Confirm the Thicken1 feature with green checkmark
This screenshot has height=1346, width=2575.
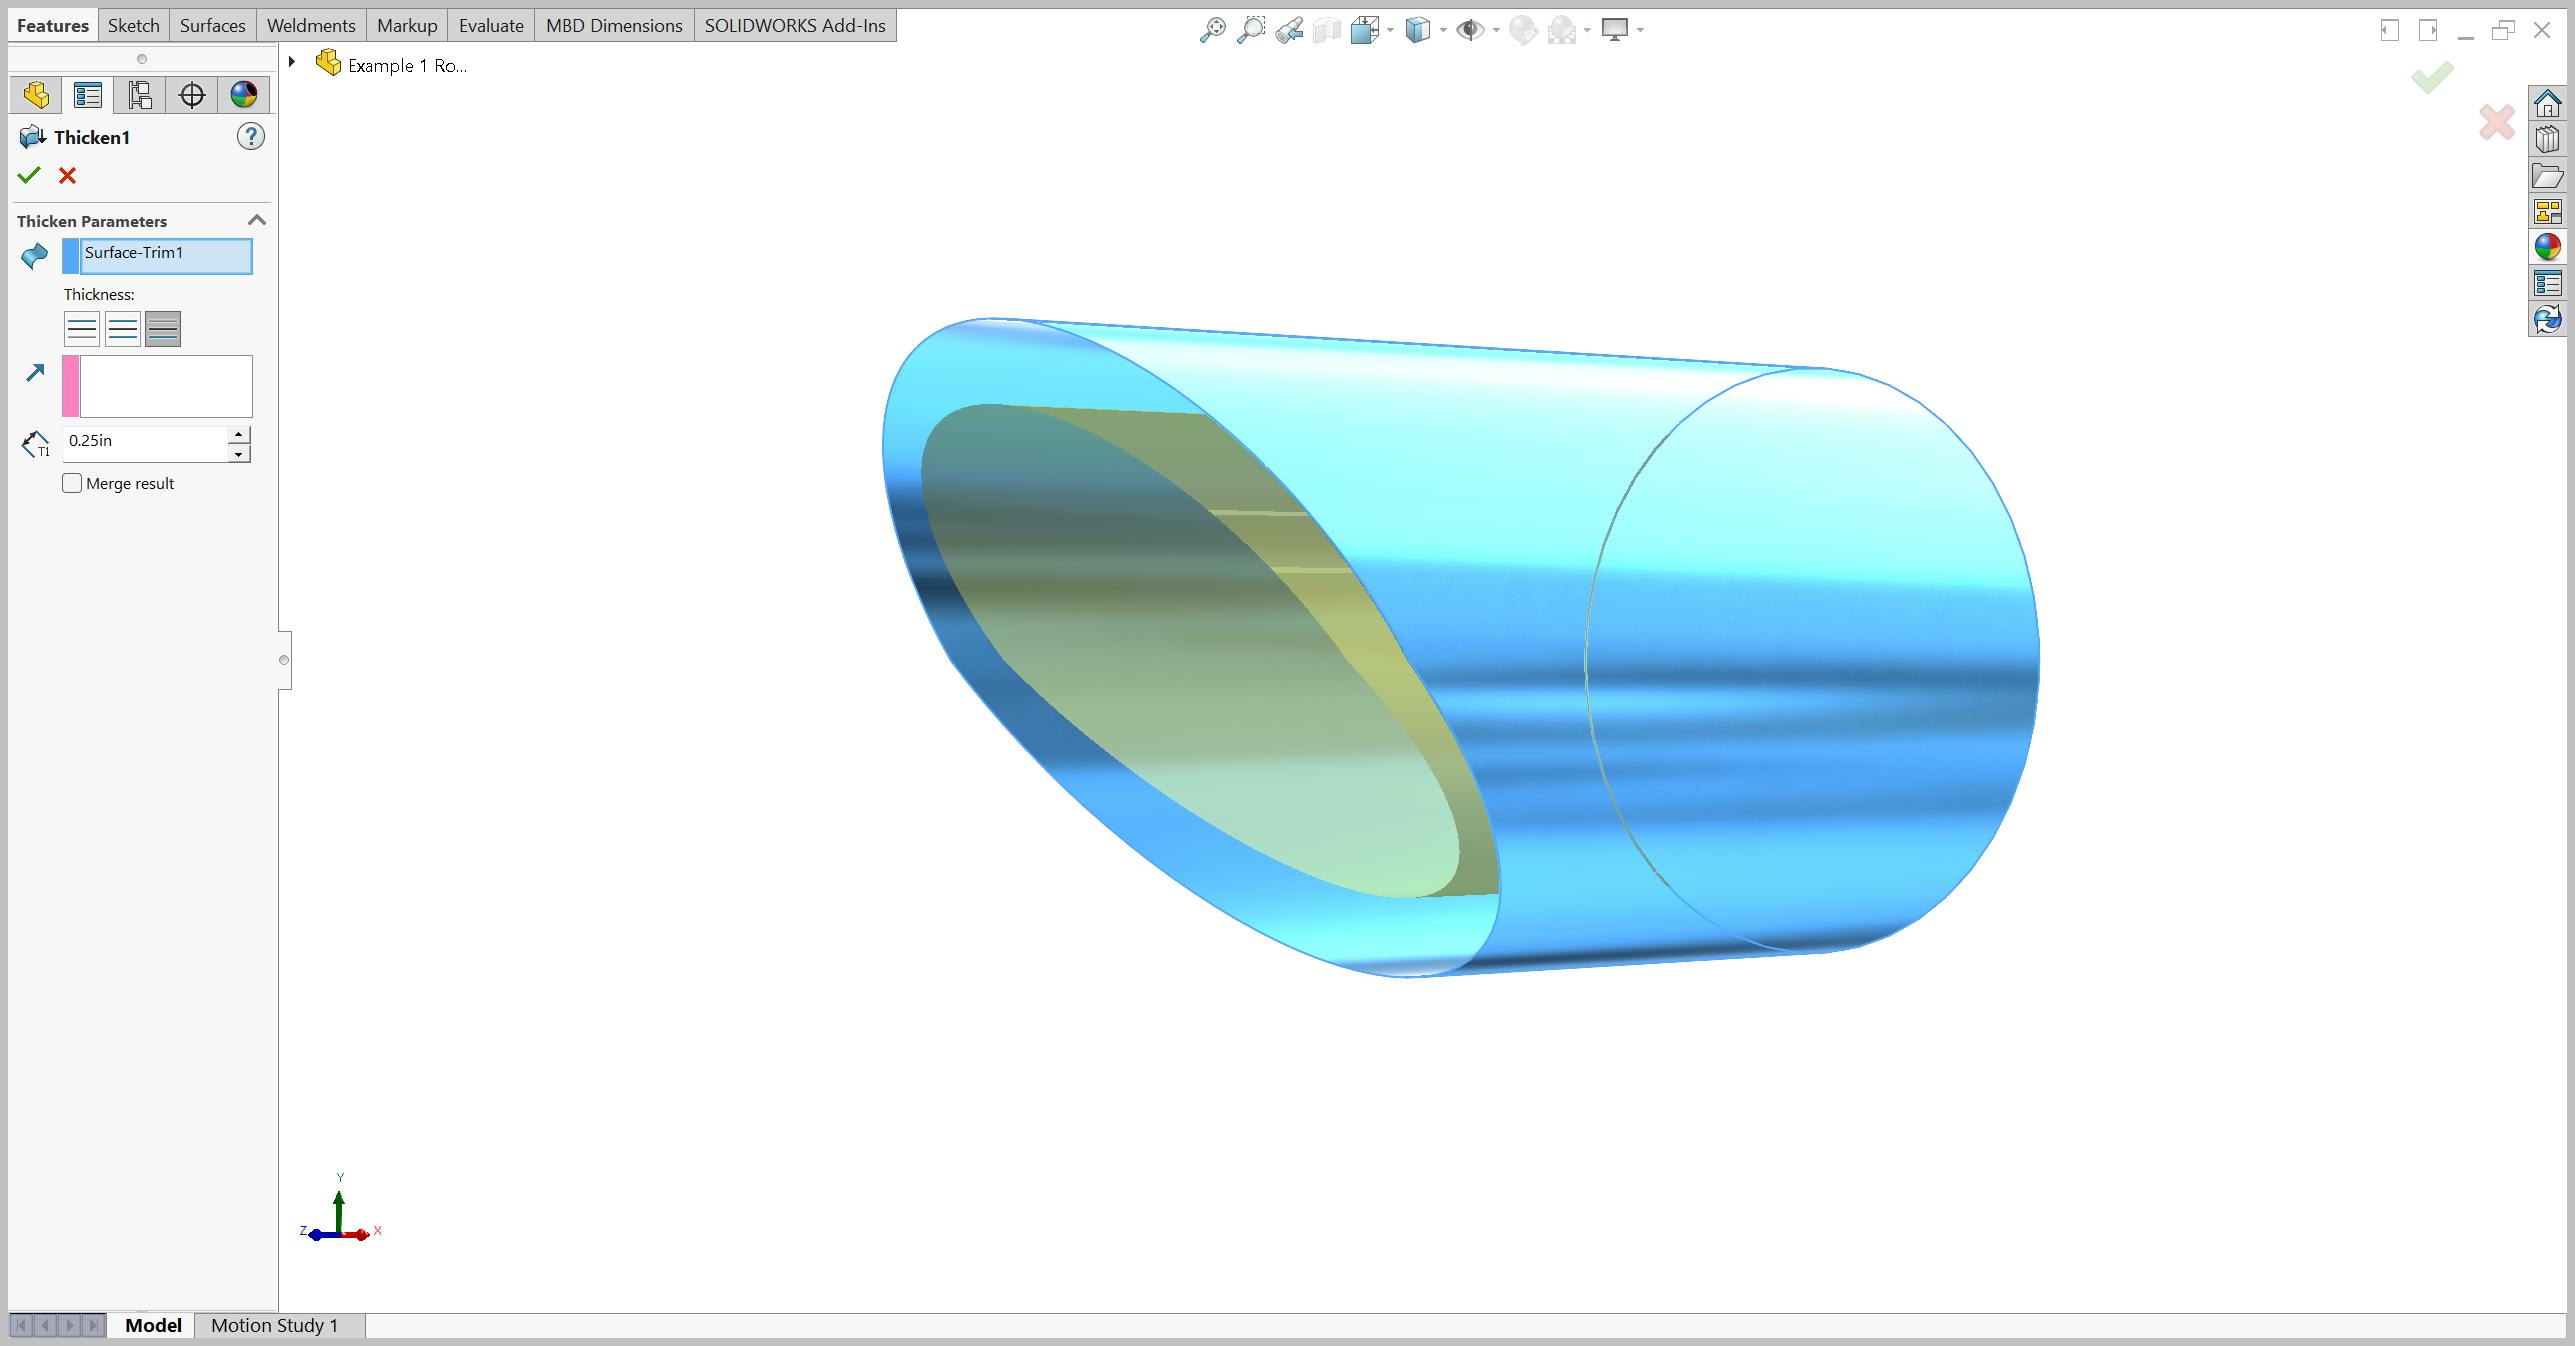(29, 175)
